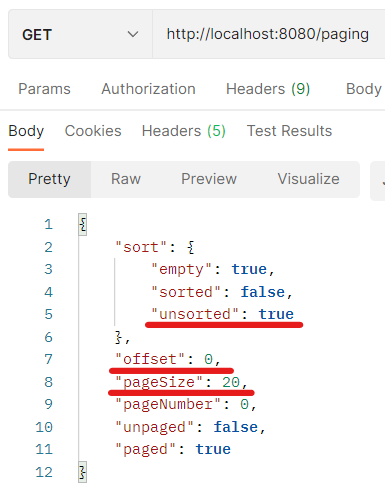The image size is (385, 491).
Task: Click the "unpaged" key text
Action: [154, 427]
